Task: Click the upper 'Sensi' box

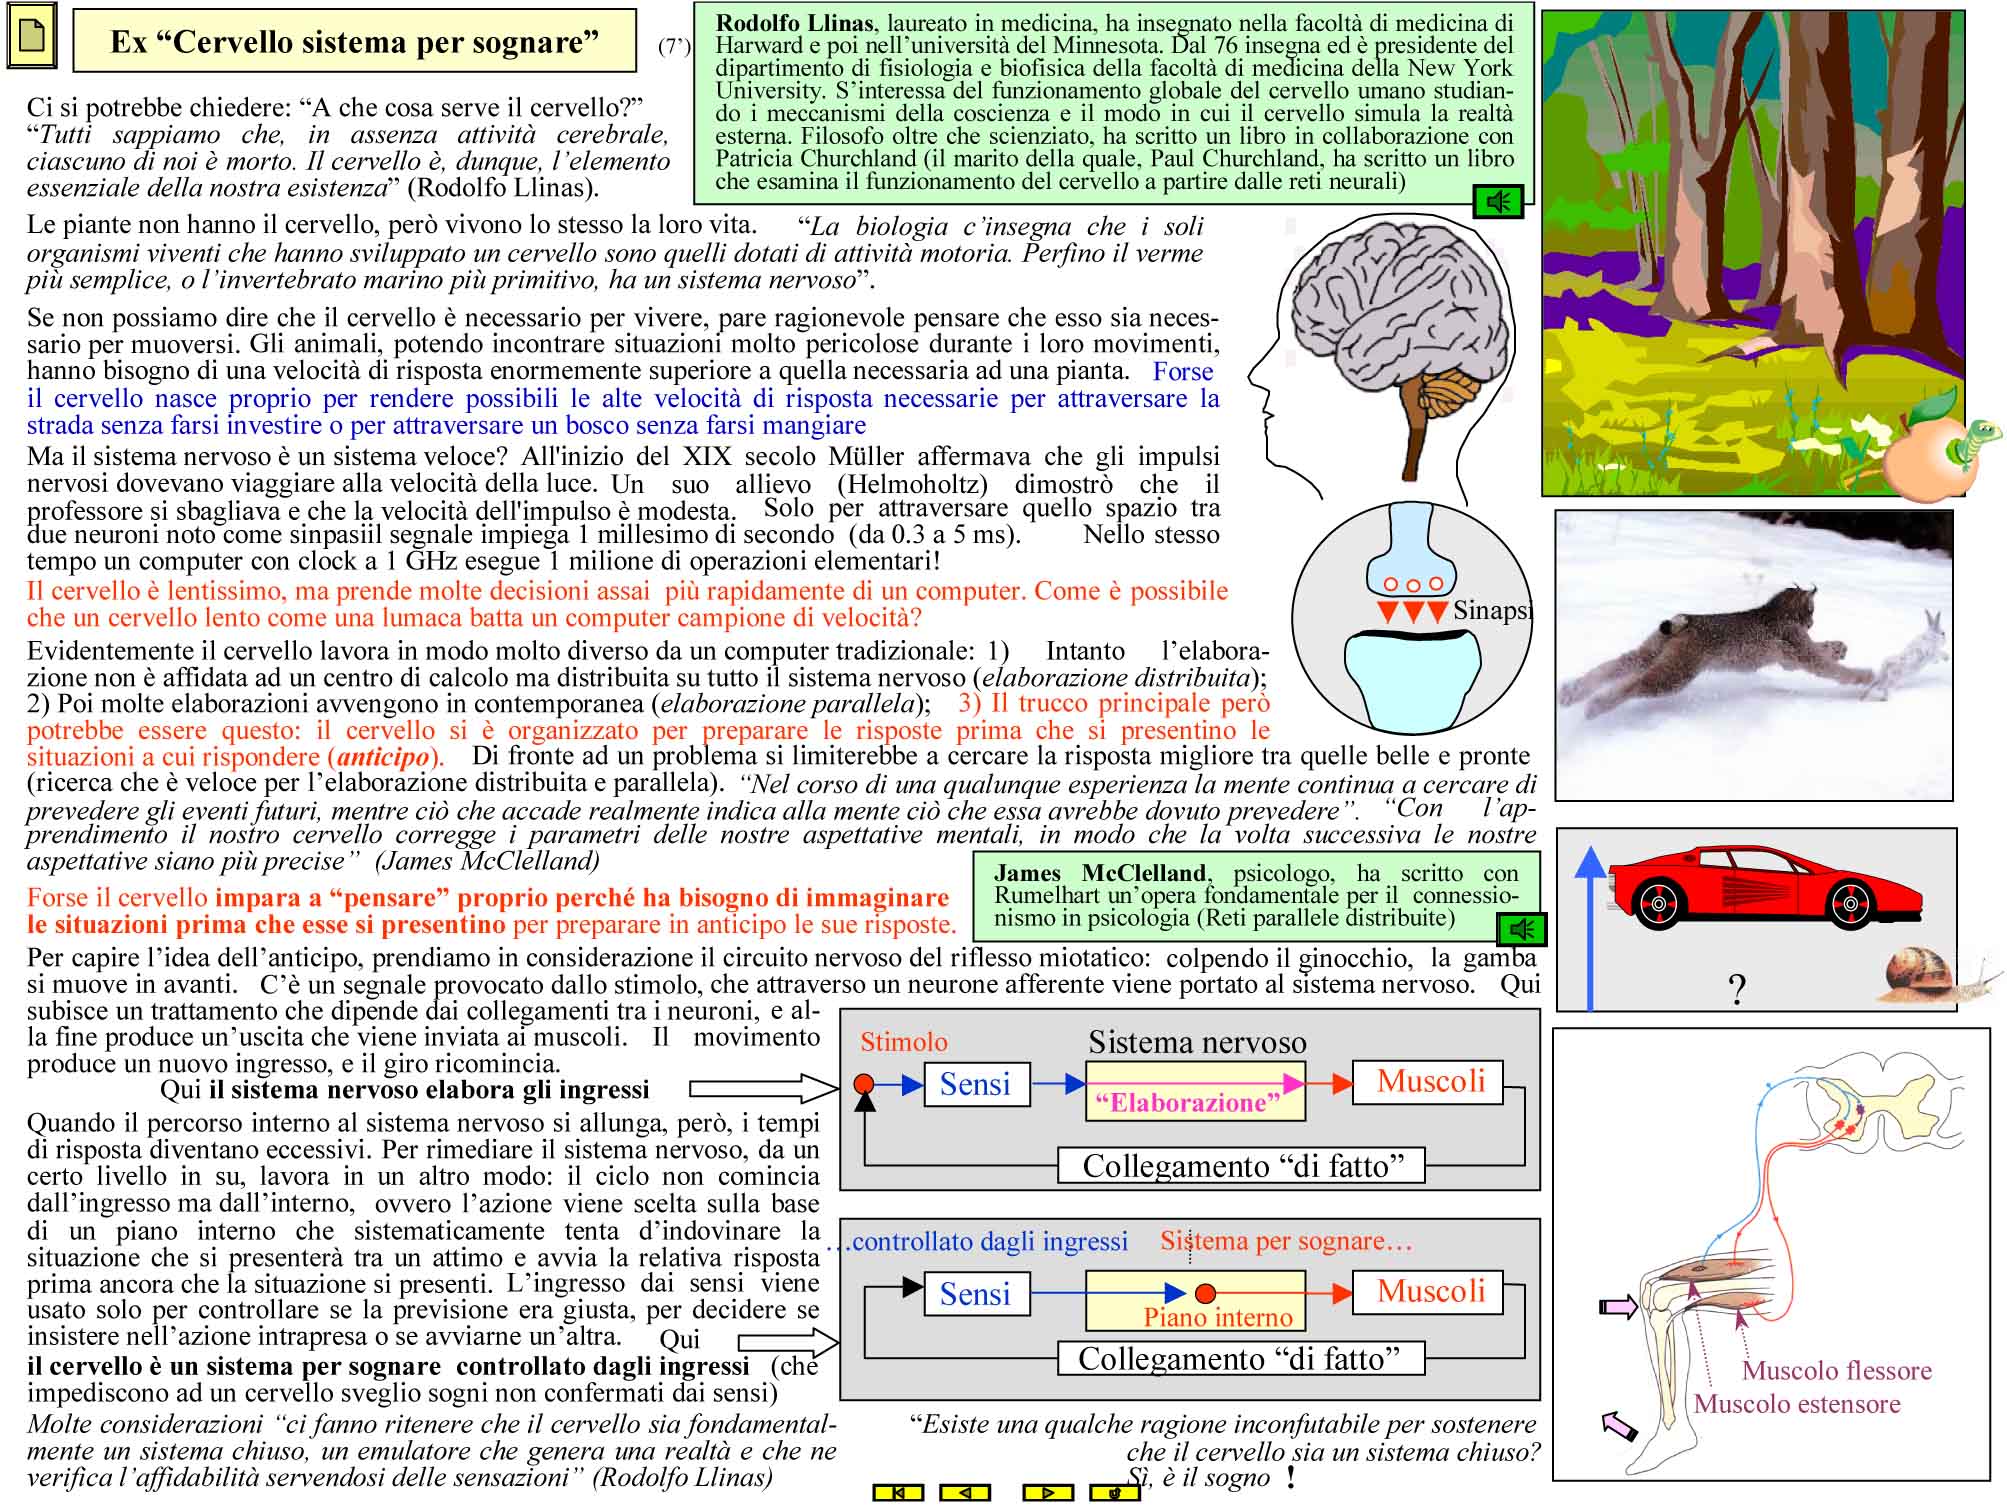Action: pos(975,1084)
